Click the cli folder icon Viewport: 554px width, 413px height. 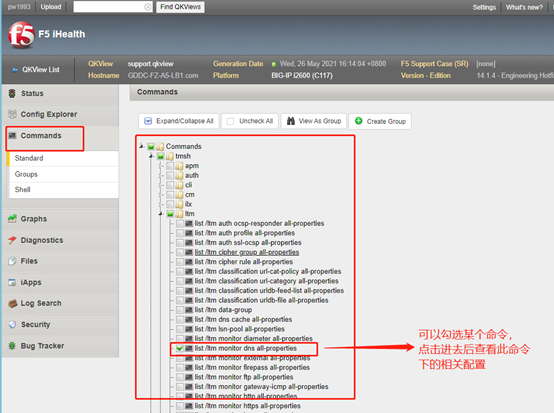click(179, 185)
